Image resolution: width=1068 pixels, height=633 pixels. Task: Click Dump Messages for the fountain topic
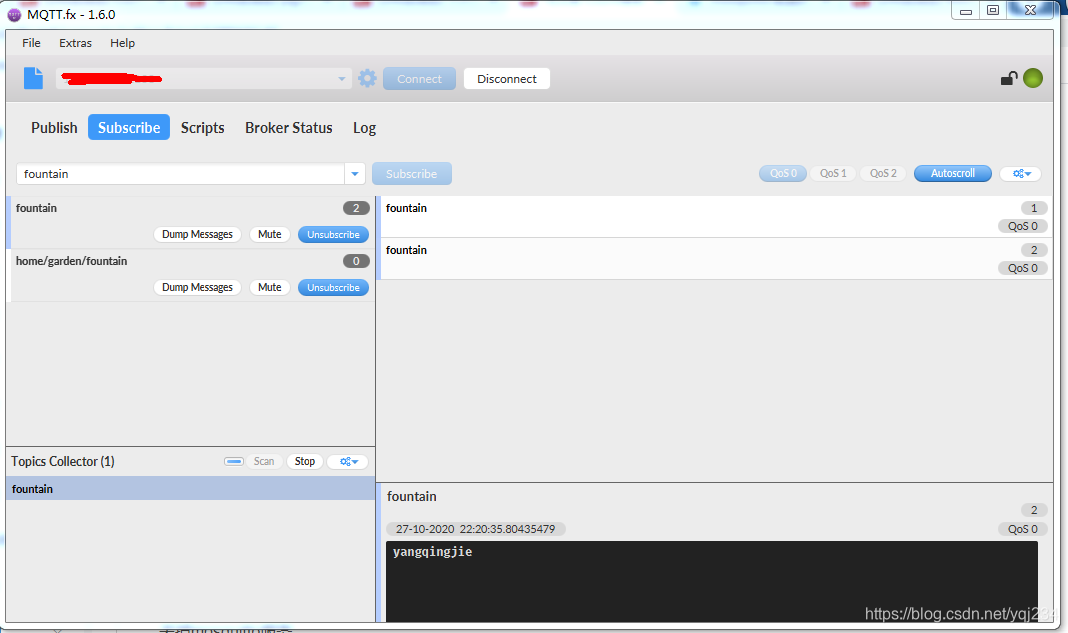coord(198,234)
